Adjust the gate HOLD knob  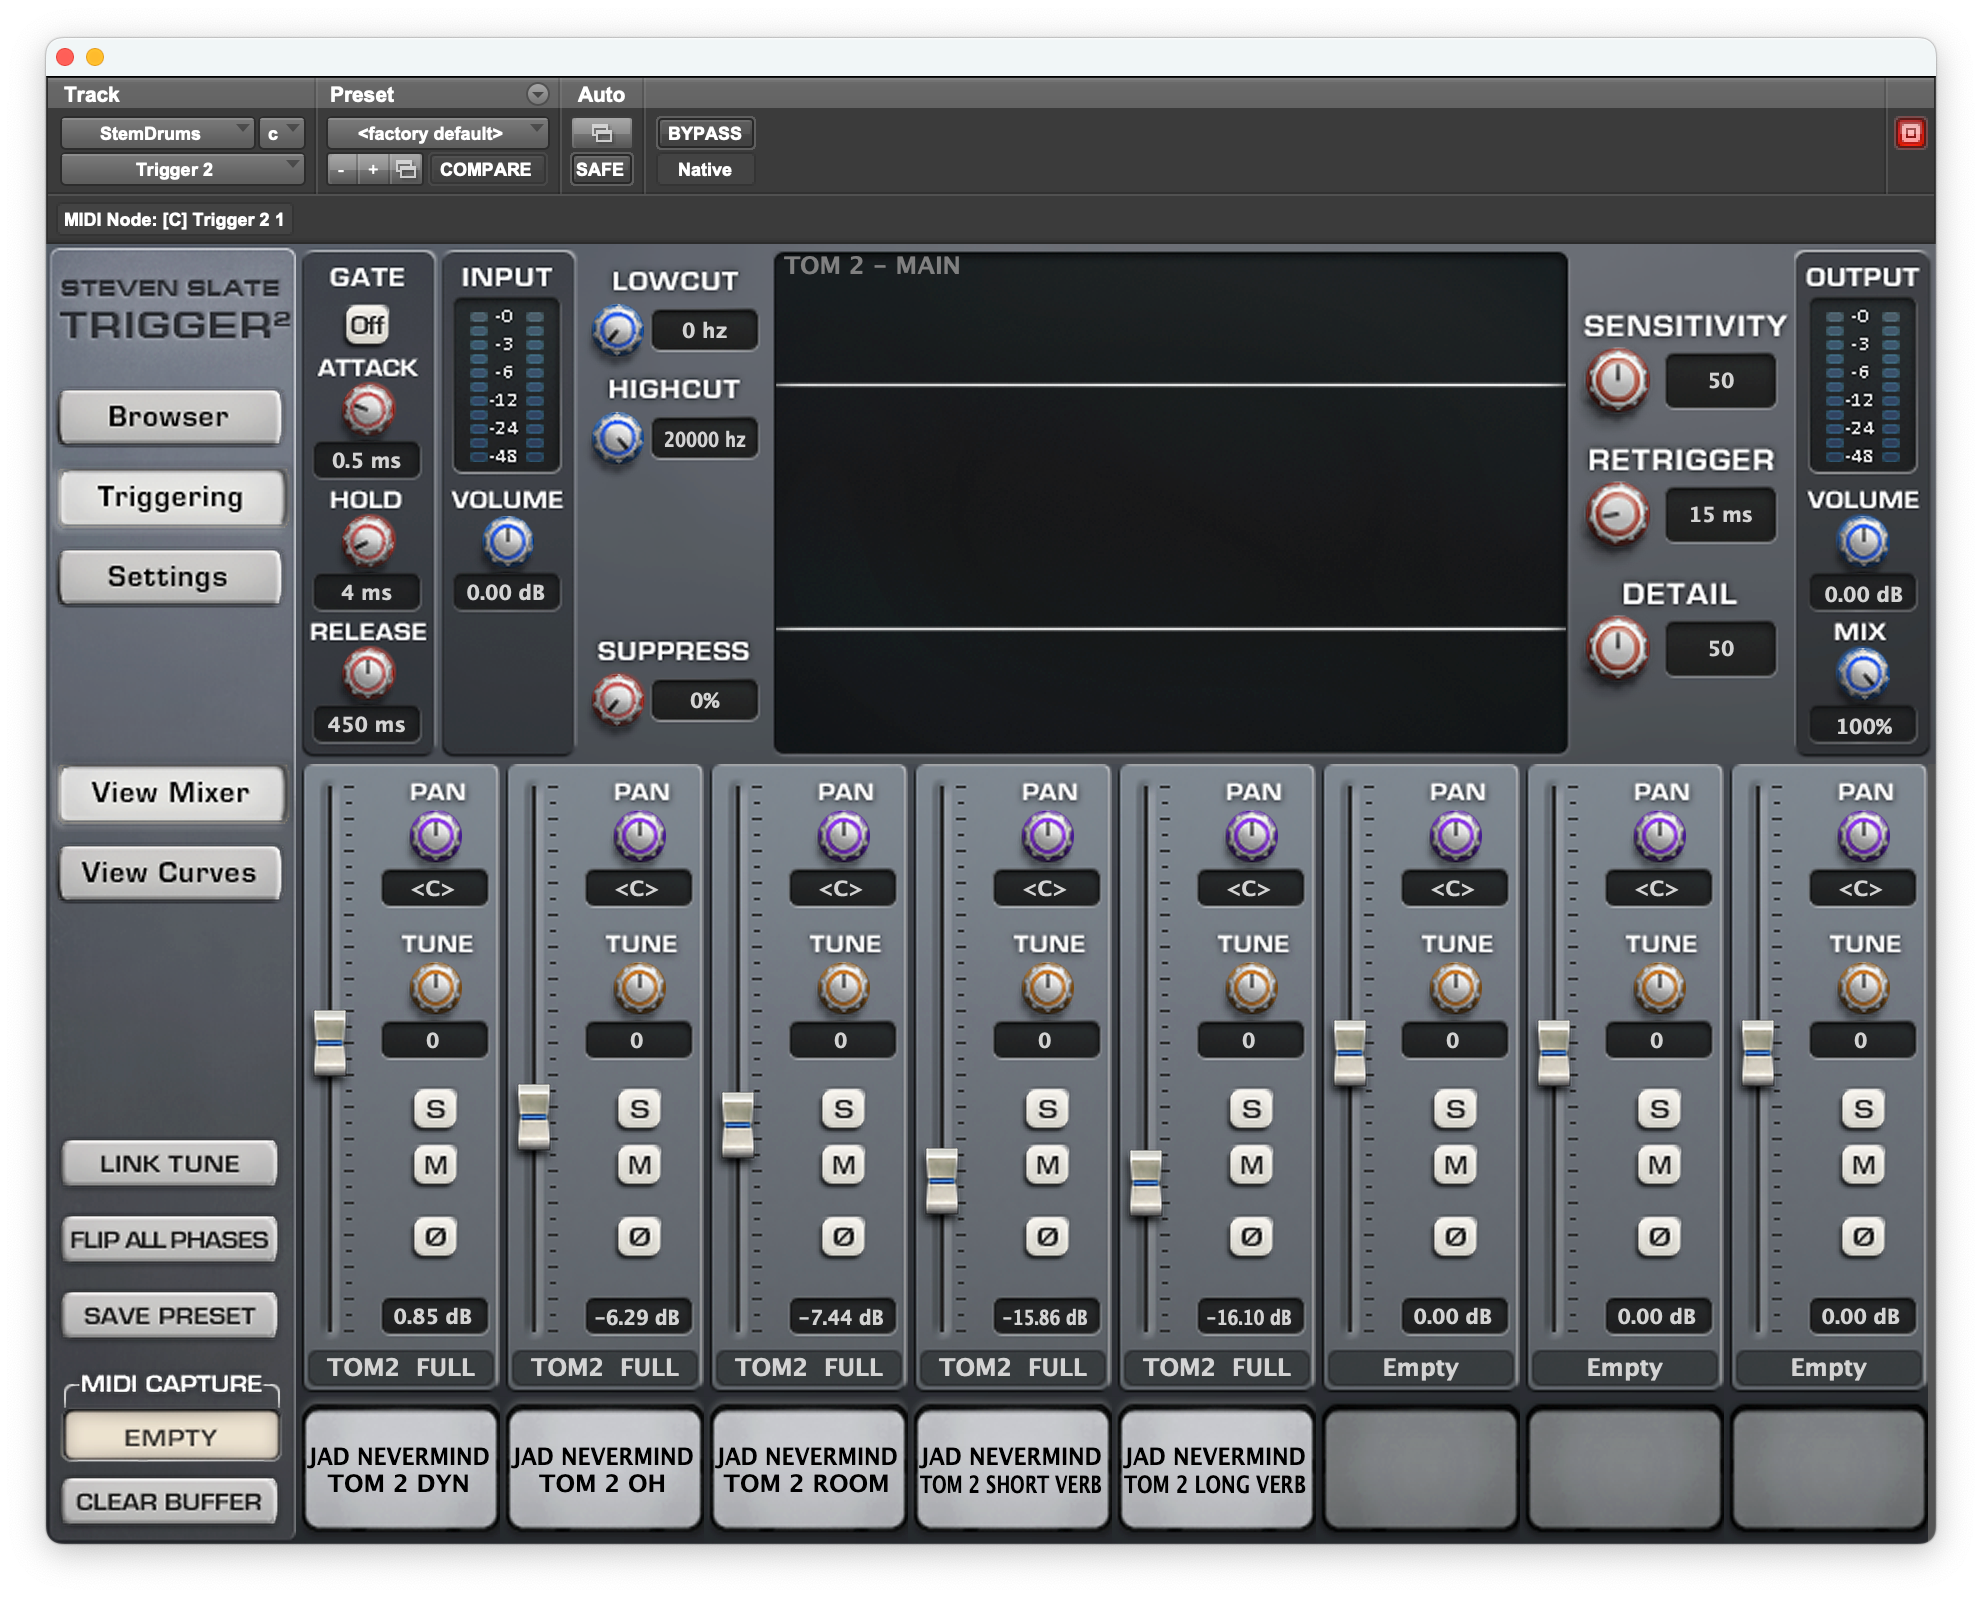coord(368,542)
